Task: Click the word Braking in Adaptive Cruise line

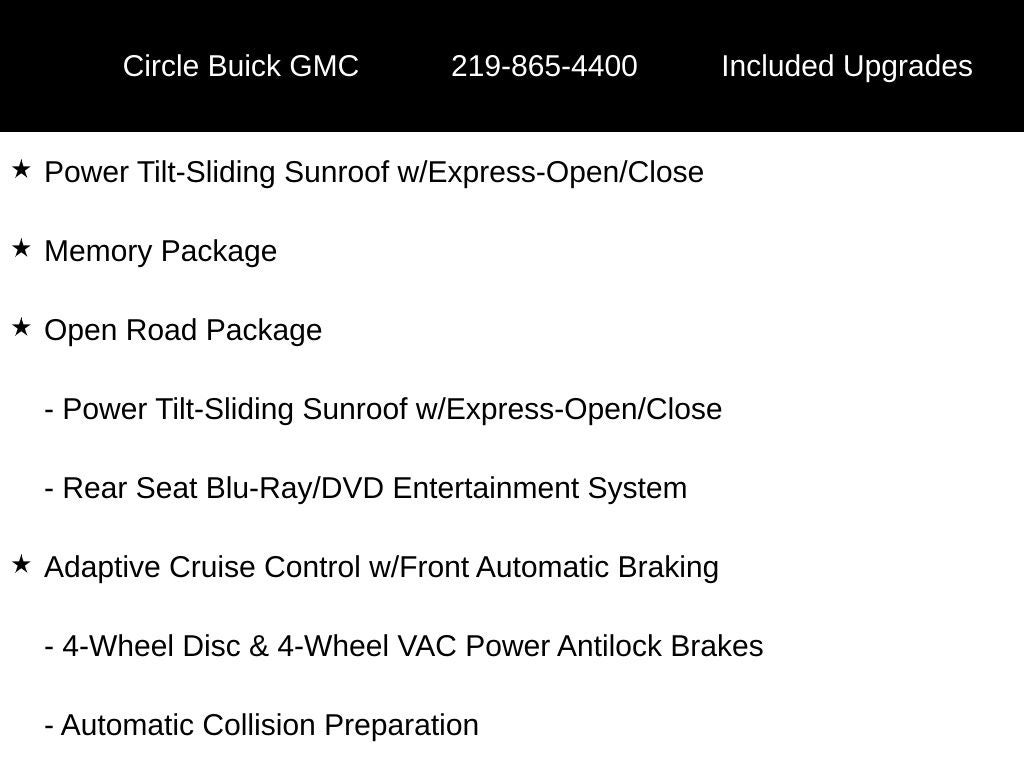Action: pyautogui.click(x=668, y=567)
